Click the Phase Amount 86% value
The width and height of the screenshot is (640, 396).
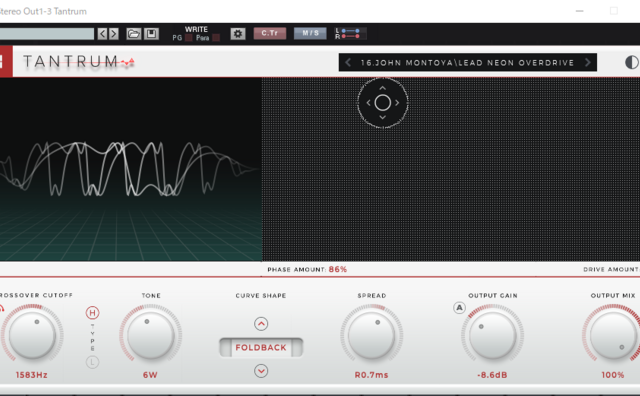pos(338,269)
